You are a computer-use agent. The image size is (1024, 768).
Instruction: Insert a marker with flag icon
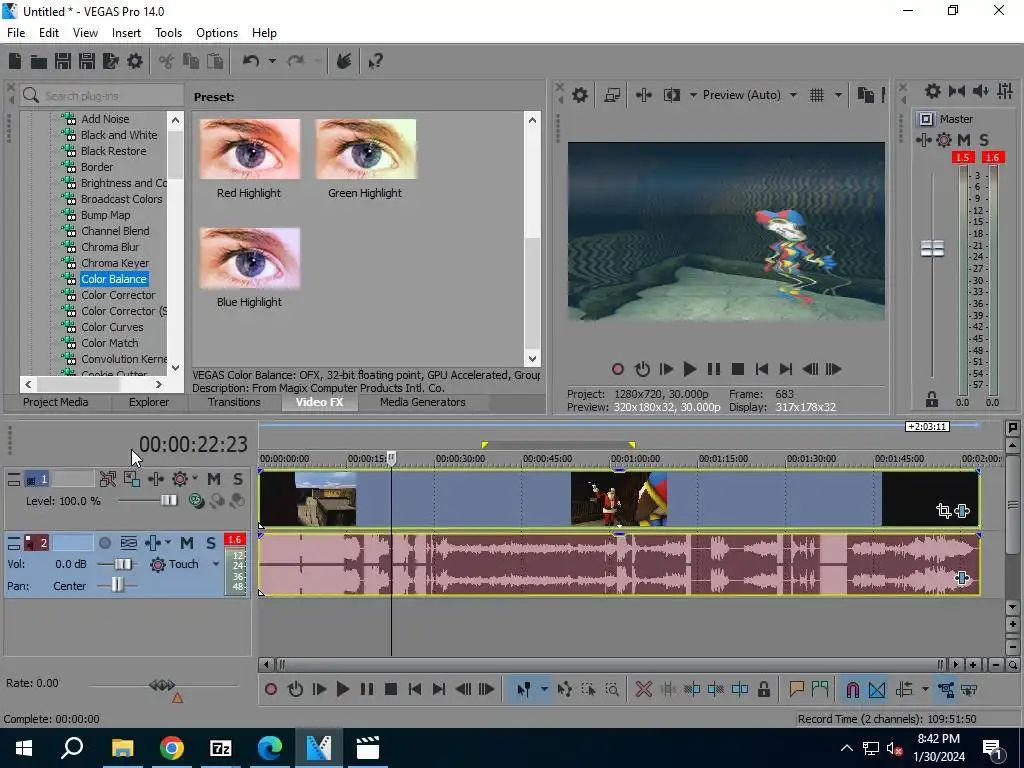point(796,689)
